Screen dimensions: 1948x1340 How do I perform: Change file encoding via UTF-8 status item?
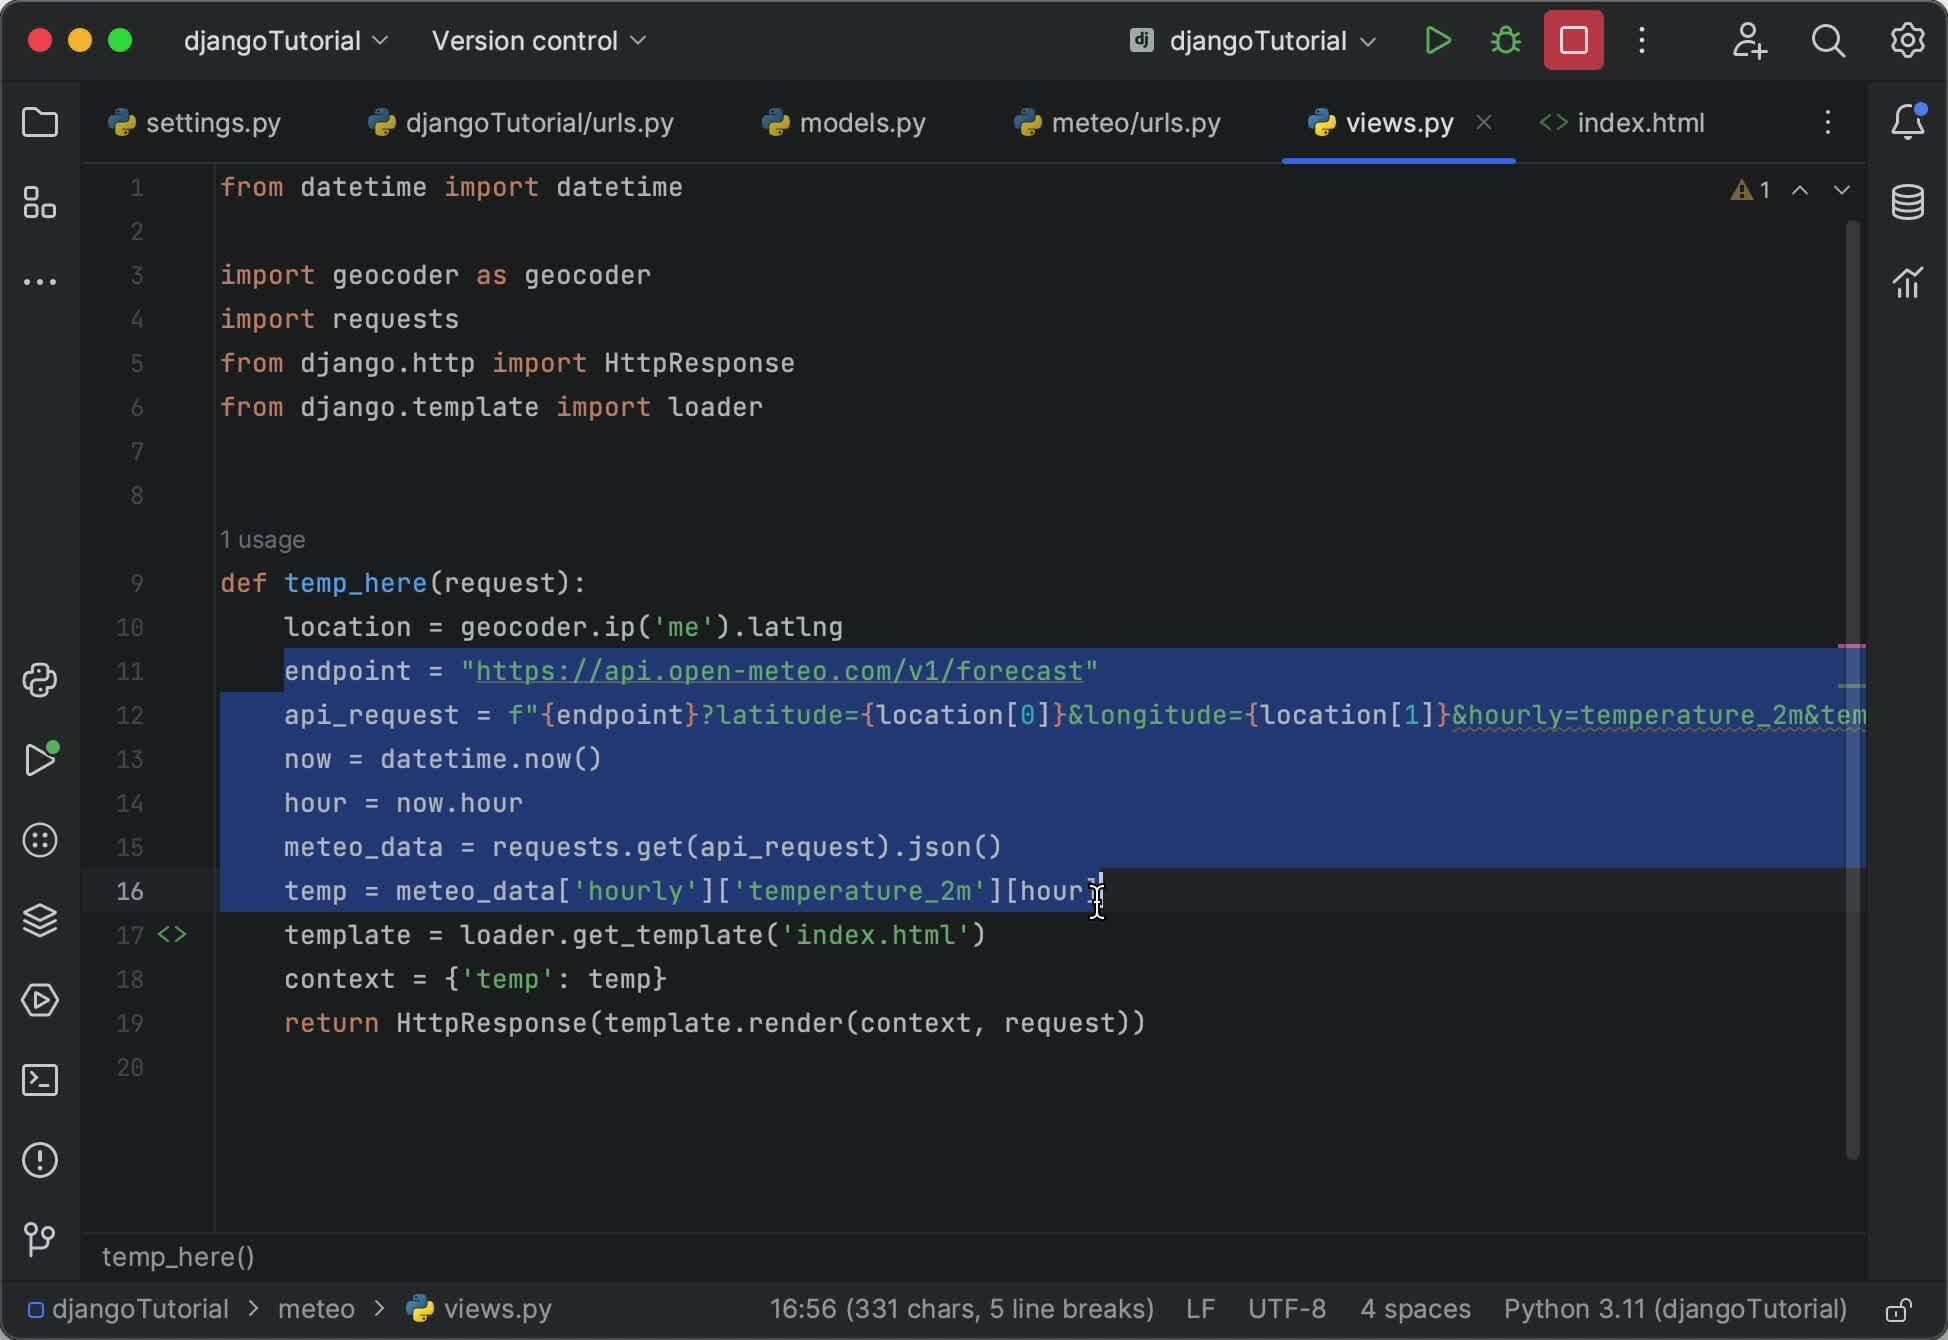[1286, 1309]
